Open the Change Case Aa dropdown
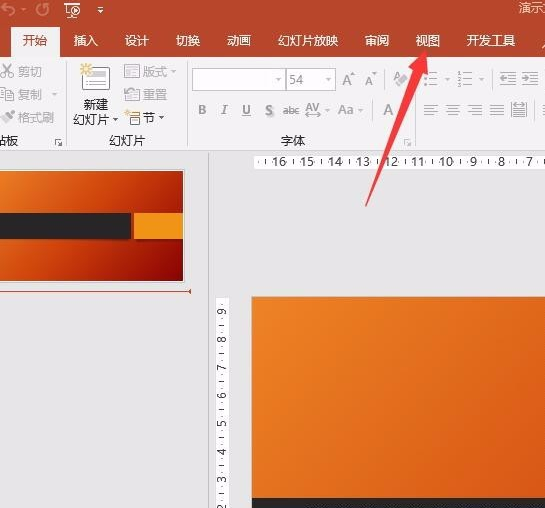Image resolution: width=545 pixels, height=508 pixels. (x=350, y=110)
